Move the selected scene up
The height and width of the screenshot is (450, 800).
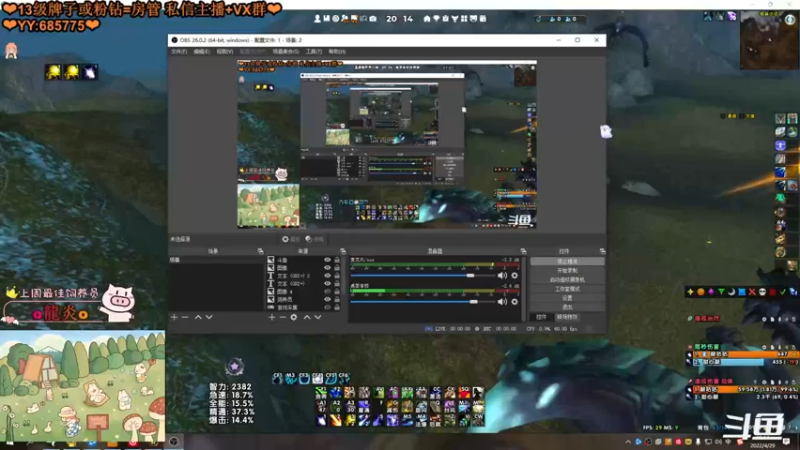pyautogui.click(x=198, y=317)
